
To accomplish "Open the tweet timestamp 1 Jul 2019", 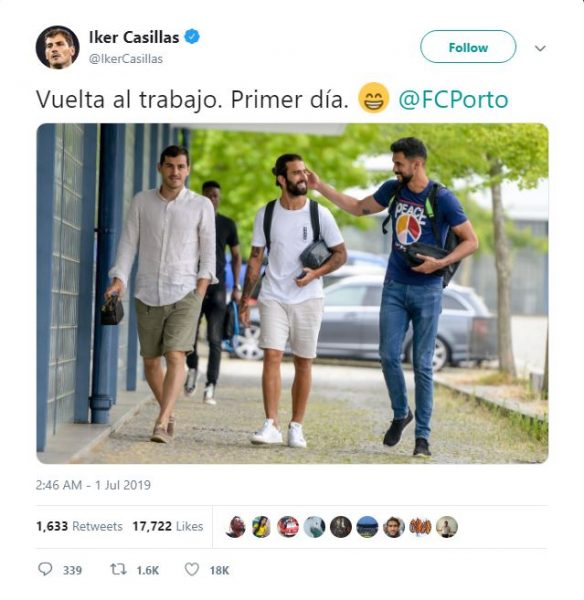I will coord(93,485).
